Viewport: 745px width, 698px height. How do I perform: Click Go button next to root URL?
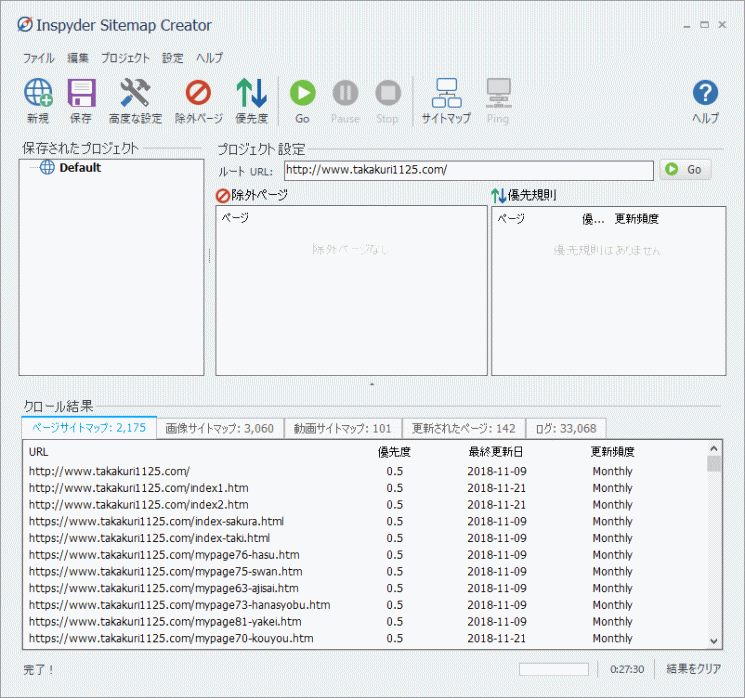click(x=685, y=170)
